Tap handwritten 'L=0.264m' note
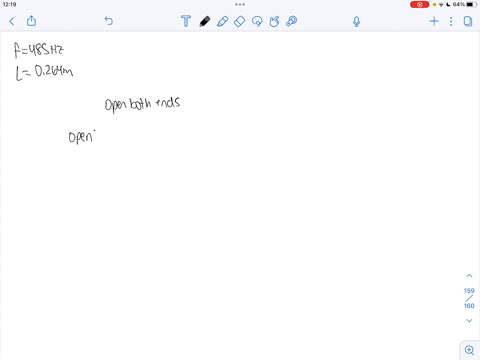 [44, 73]
